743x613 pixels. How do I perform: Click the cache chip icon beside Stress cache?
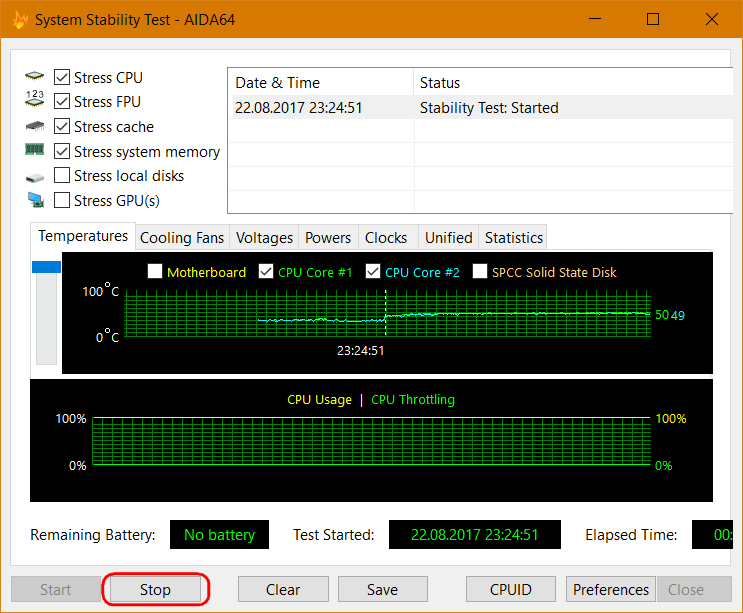click(35, 126)
